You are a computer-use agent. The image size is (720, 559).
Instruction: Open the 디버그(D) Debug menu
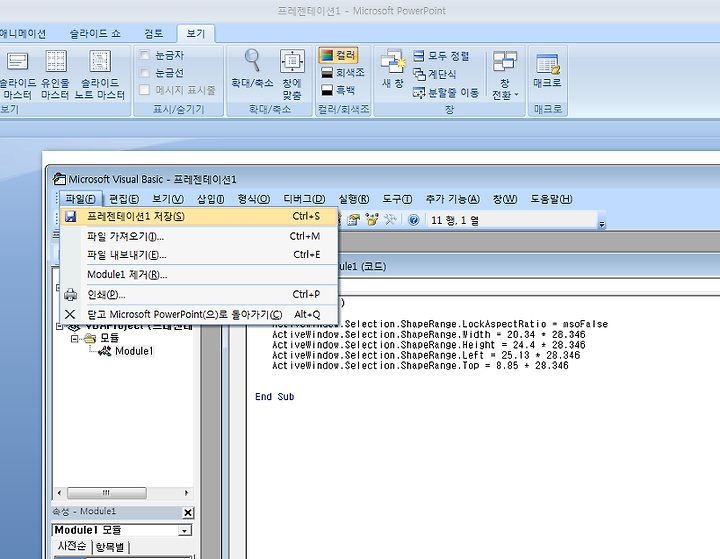click(304, 199)
